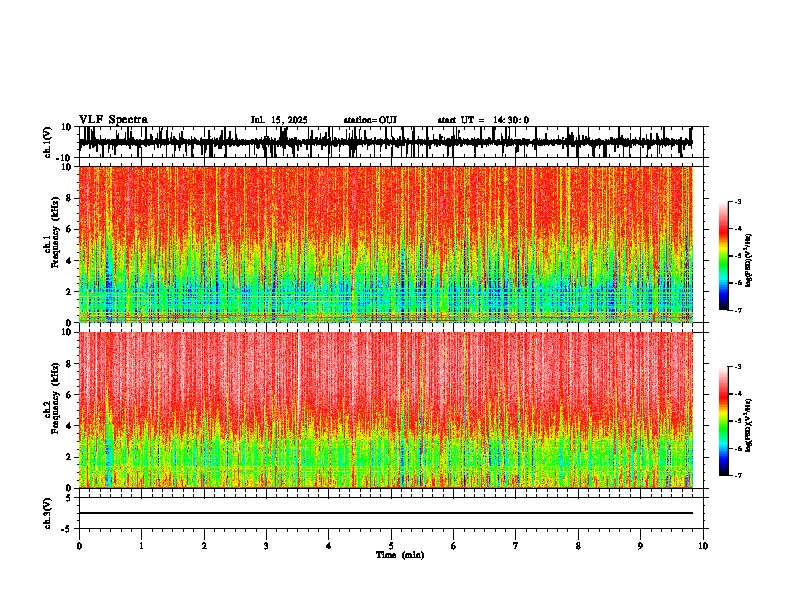Click time axis tick label "2"
Screen dimensions: 792x612
[204, 546]
